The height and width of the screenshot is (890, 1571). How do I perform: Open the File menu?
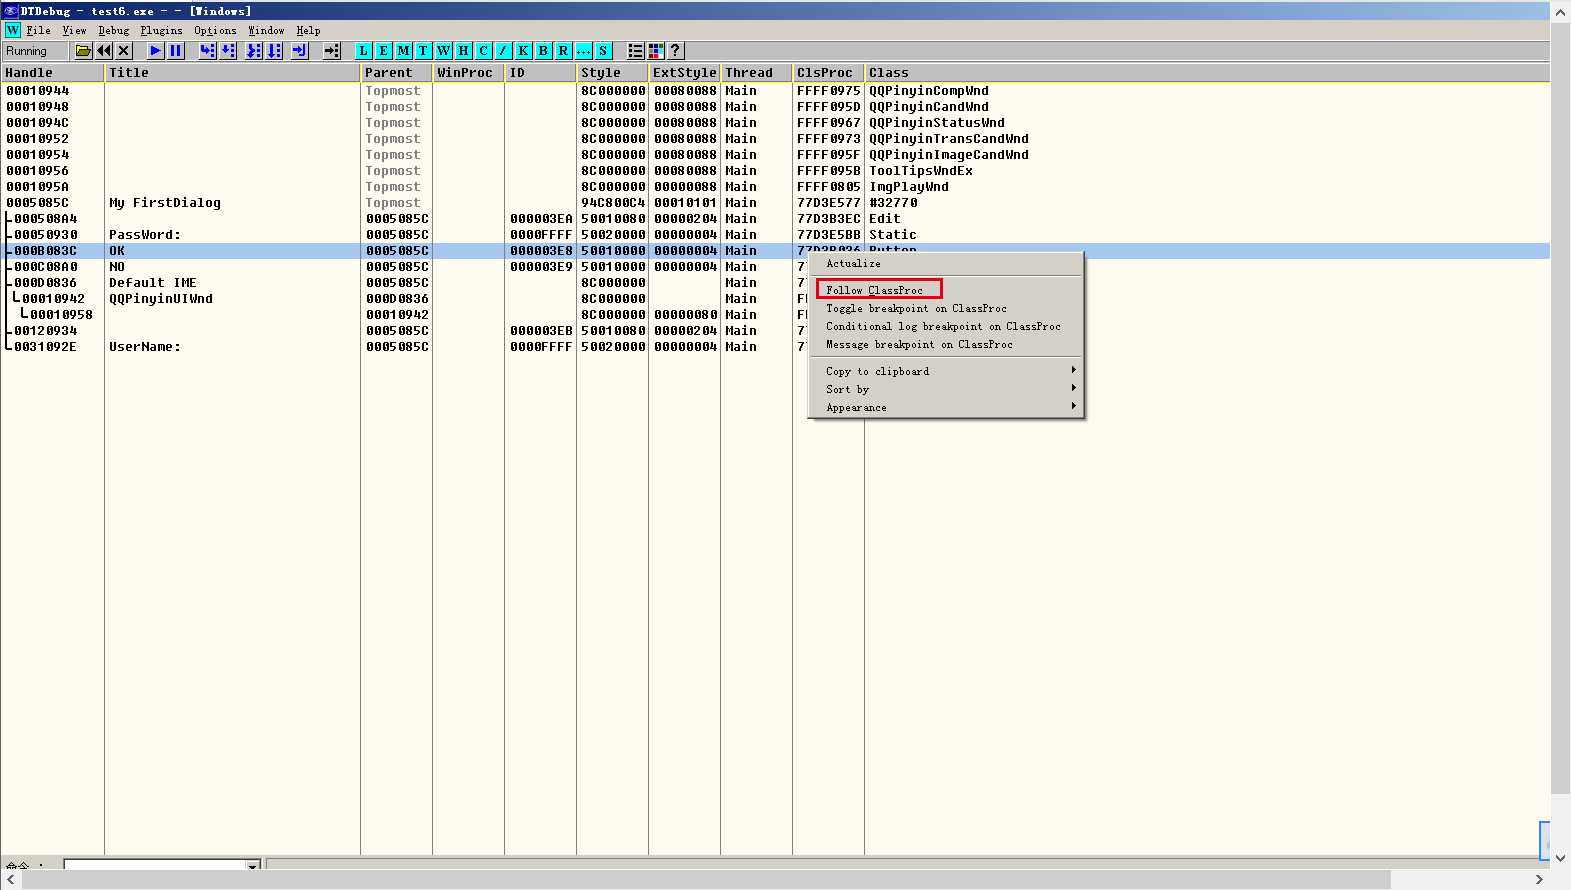pos(38,30)
